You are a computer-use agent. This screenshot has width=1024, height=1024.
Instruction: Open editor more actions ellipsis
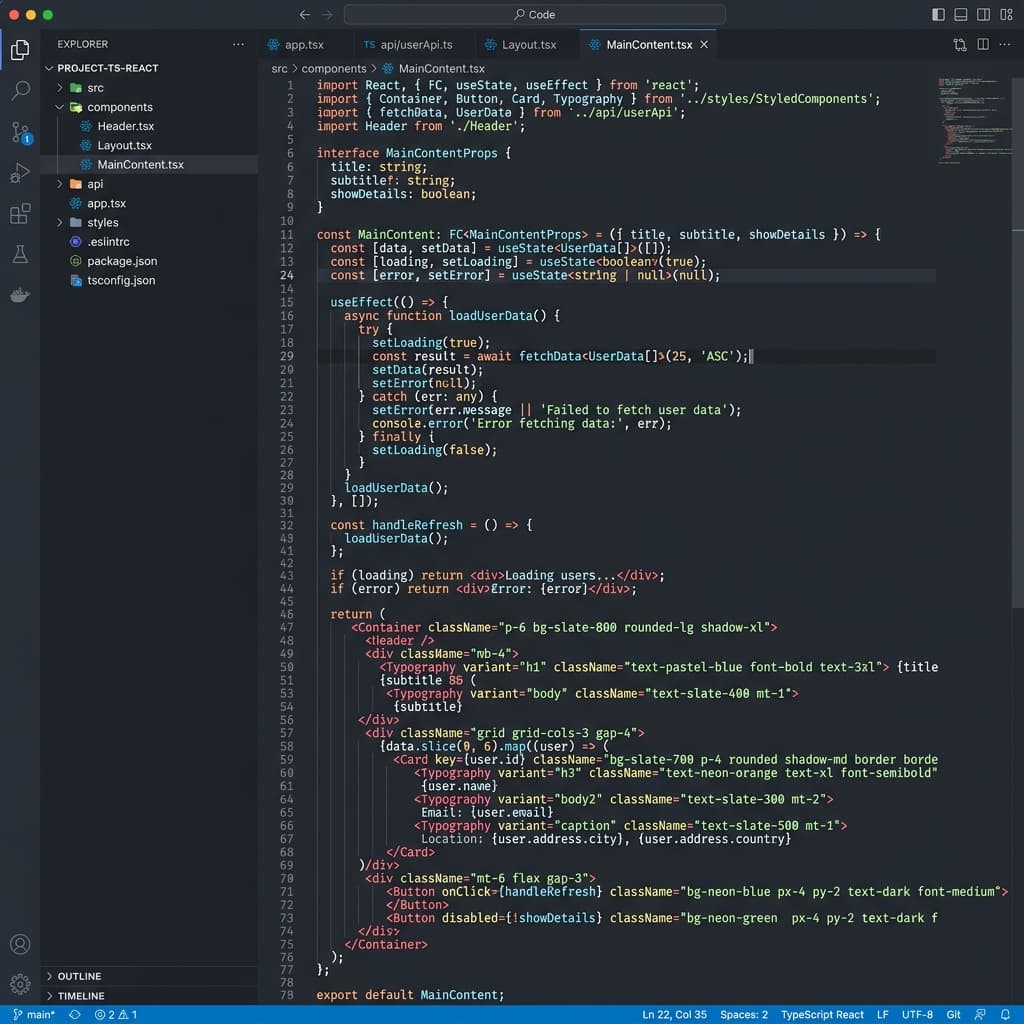(x=1005, y=44)
